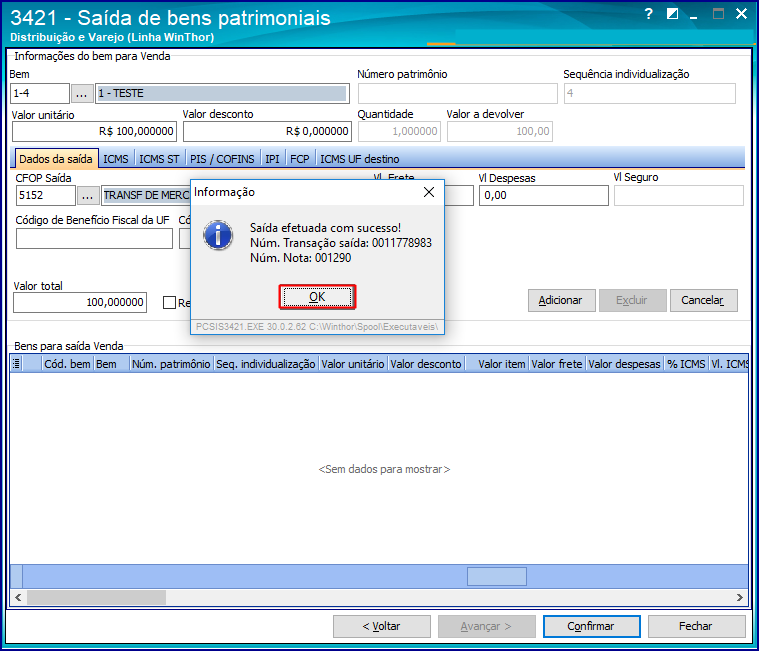Open the IPI tab
The width and height of the screenshot is (759, 651).
pos(272,159)
